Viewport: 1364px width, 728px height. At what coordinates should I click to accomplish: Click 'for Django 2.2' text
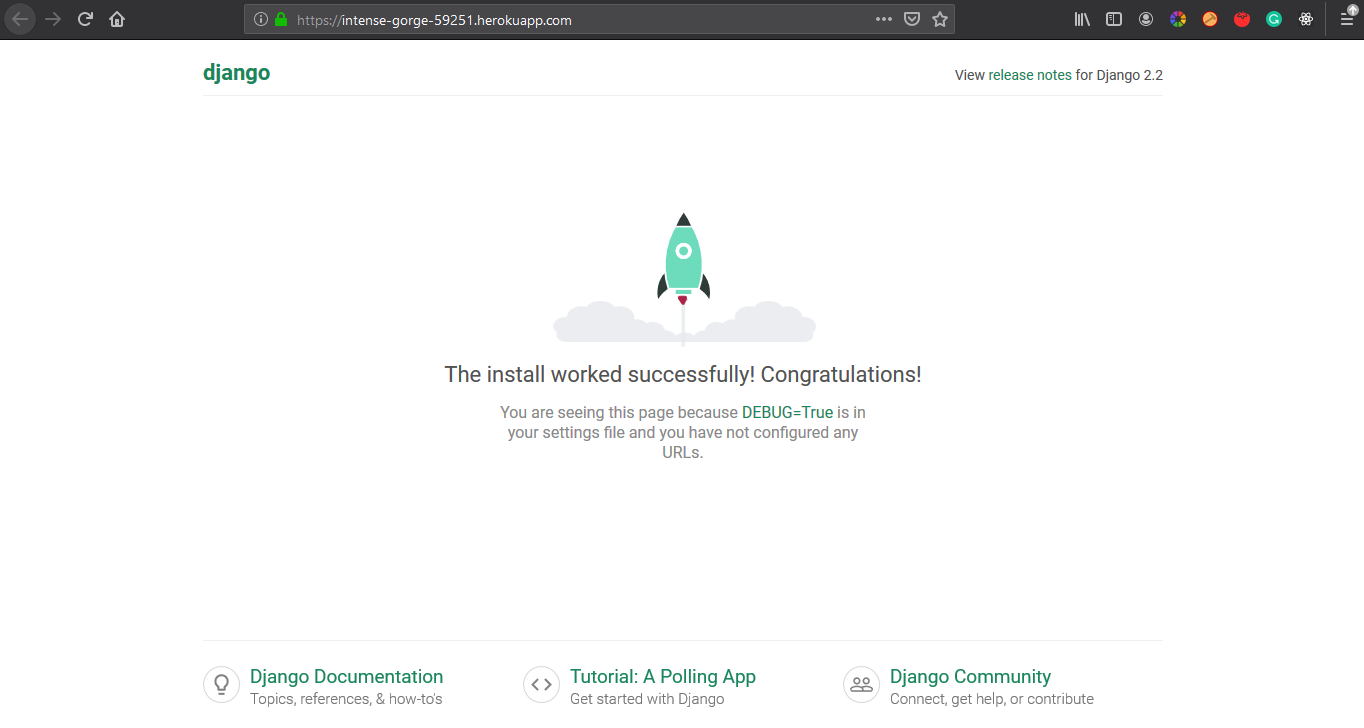pos(1119,75)
